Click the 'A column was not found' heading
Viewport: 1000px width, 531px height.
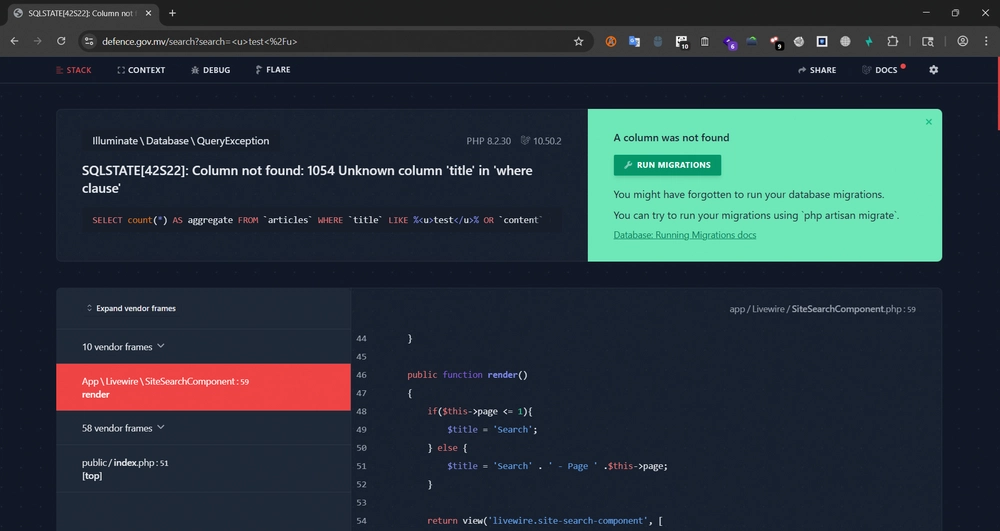(x=671, y=138)
